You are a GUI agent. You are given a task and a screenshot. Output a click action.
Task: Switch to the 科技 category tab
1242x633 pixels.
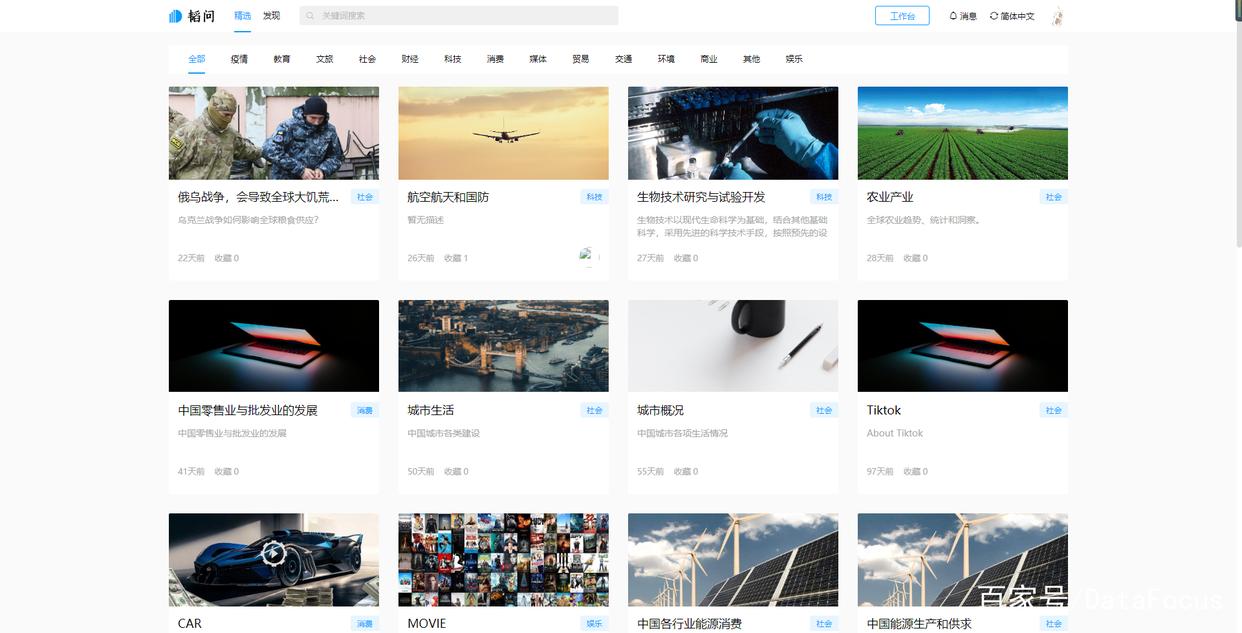pyautogui.click(x=452, y=59)
